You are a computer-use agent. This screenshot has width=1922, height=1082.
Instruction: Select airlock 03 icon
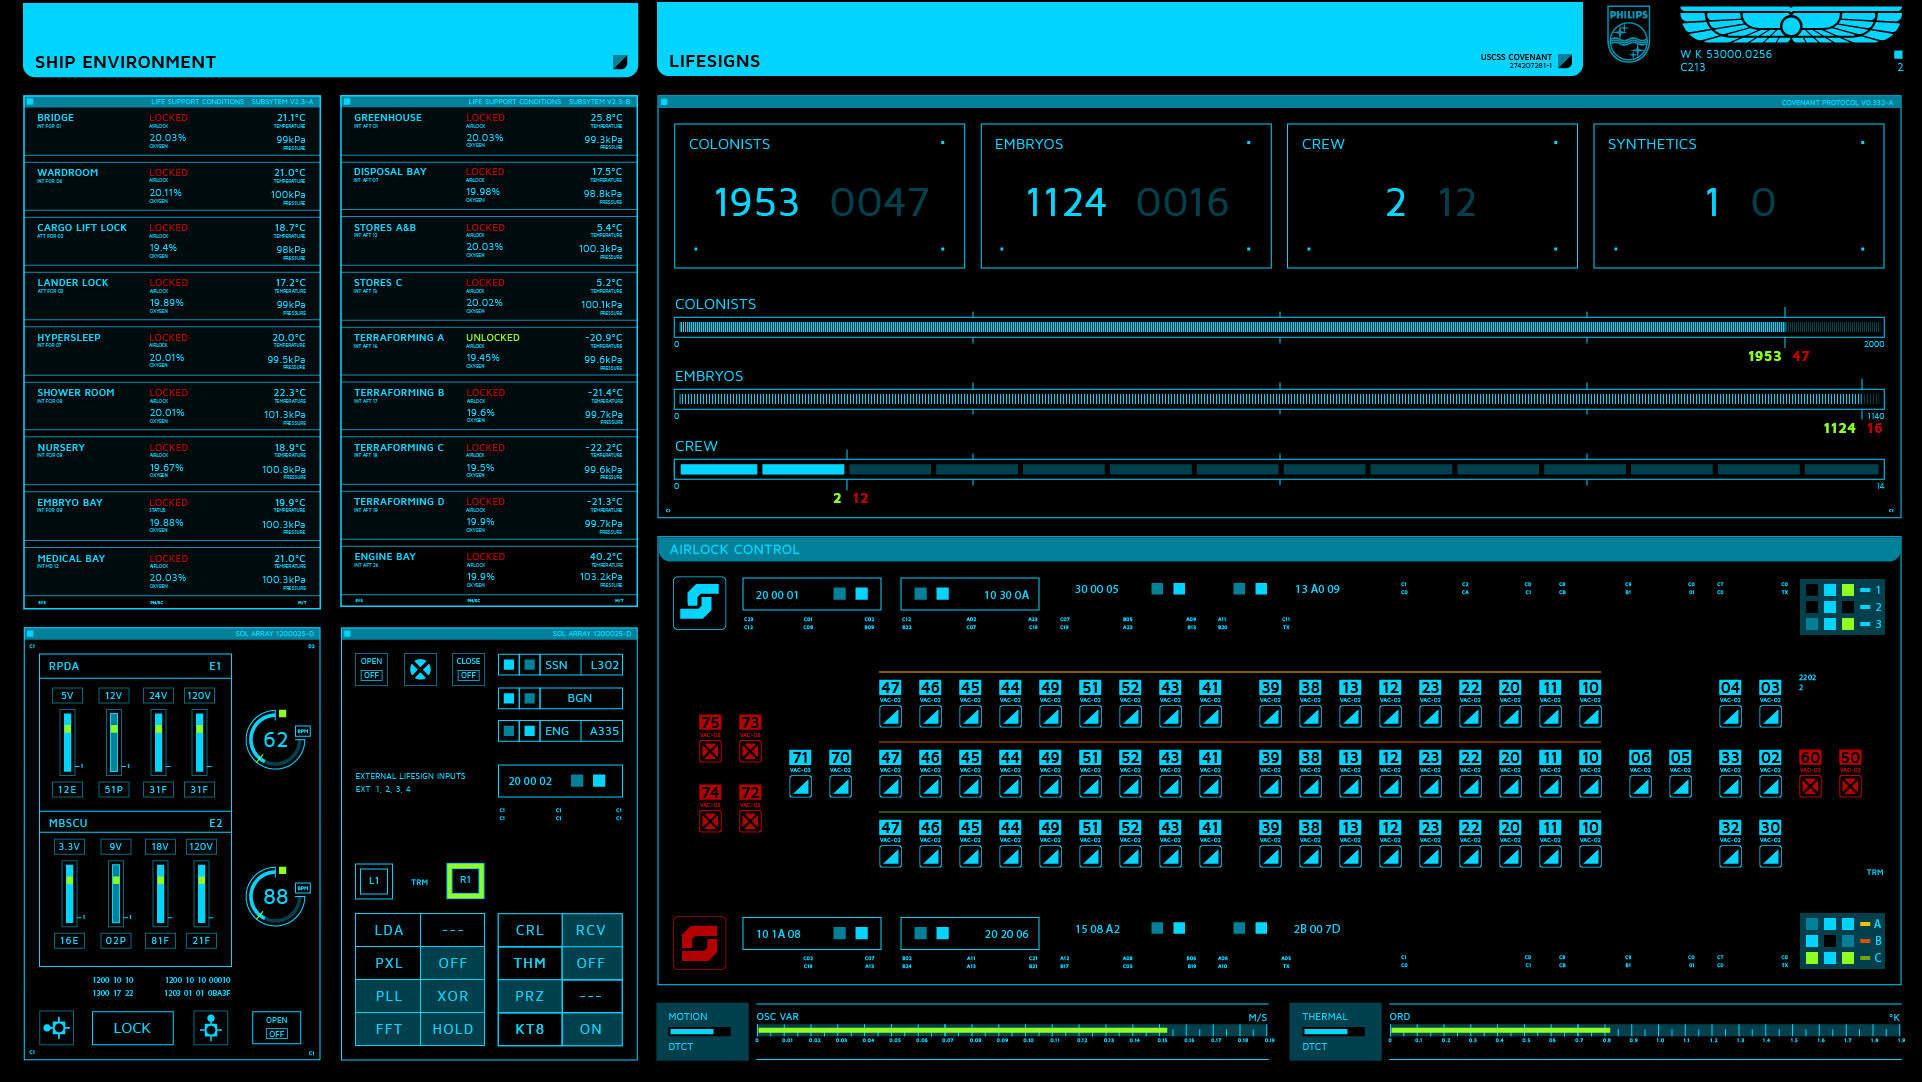(x=1770, y=716)
